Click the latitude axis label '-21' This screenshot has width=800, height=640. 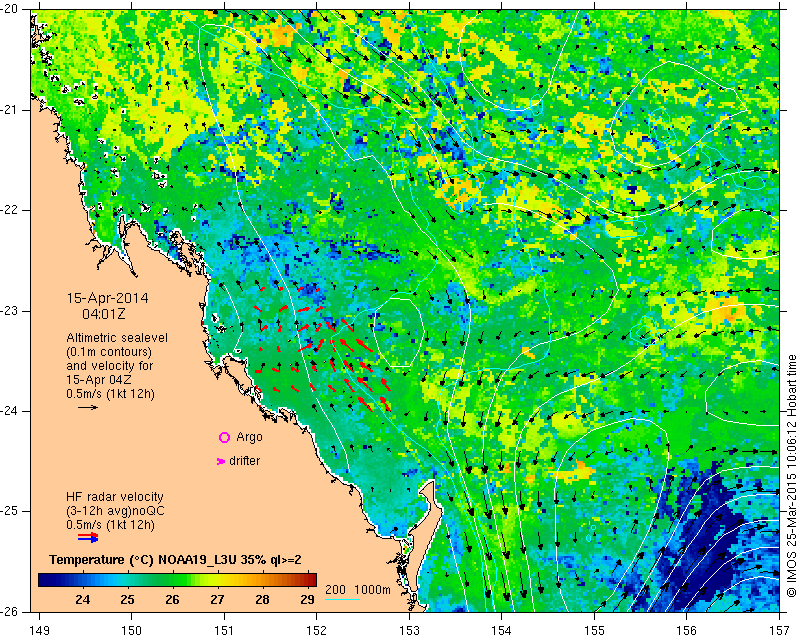(11, 110)
